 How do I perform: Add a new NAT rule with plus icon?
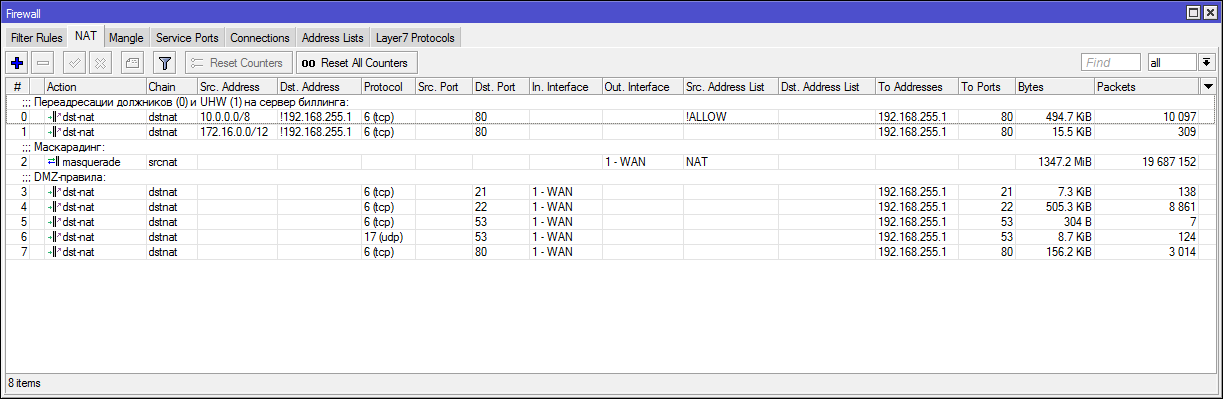coord(16,63)
